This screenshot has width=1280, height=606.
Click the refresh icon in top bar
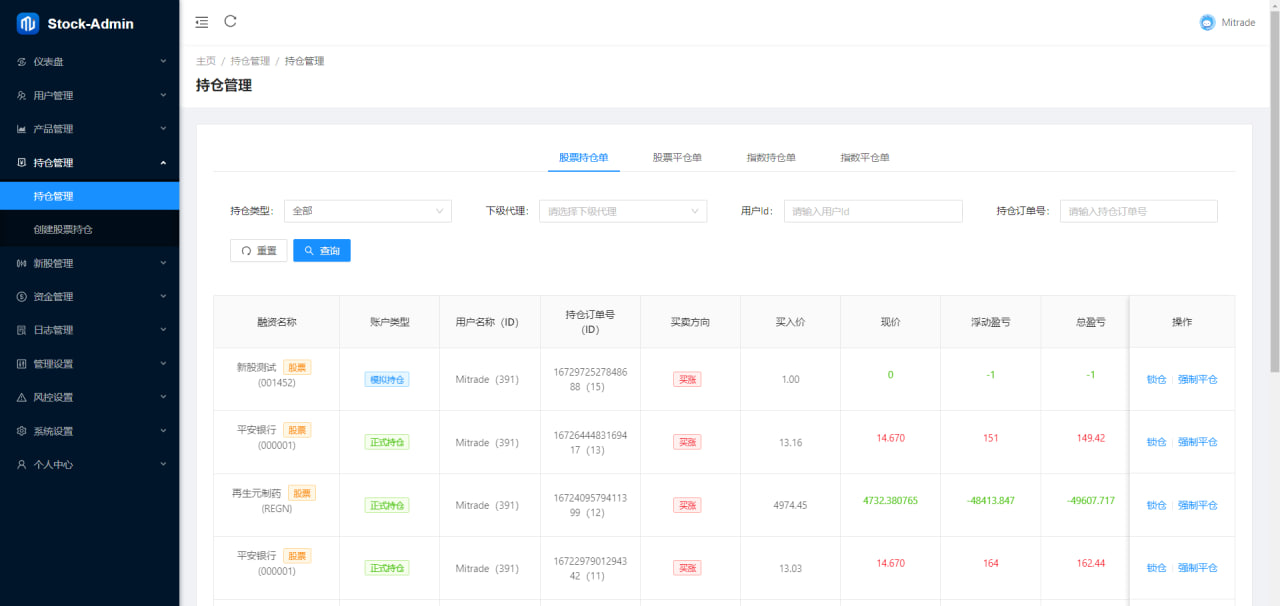tap(231, 21)
